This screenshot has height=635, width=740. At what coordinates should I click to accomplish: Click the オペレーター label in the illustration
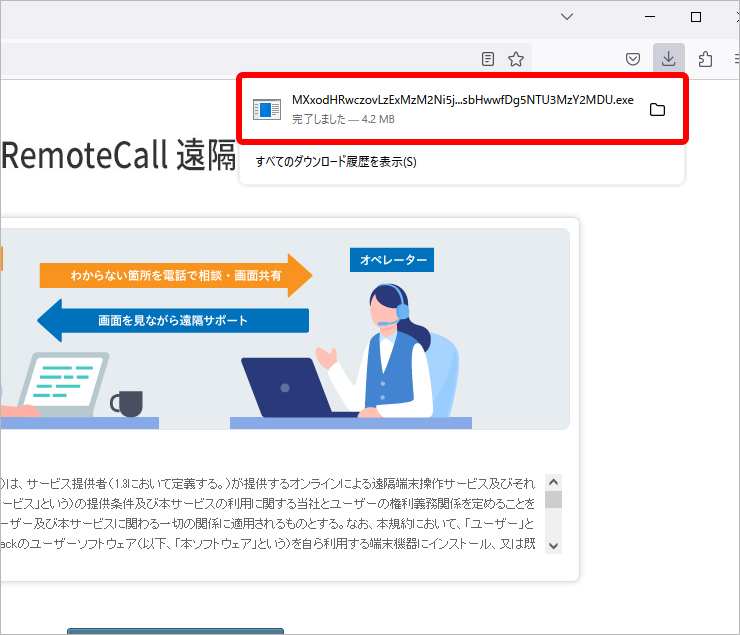point(391,260)
